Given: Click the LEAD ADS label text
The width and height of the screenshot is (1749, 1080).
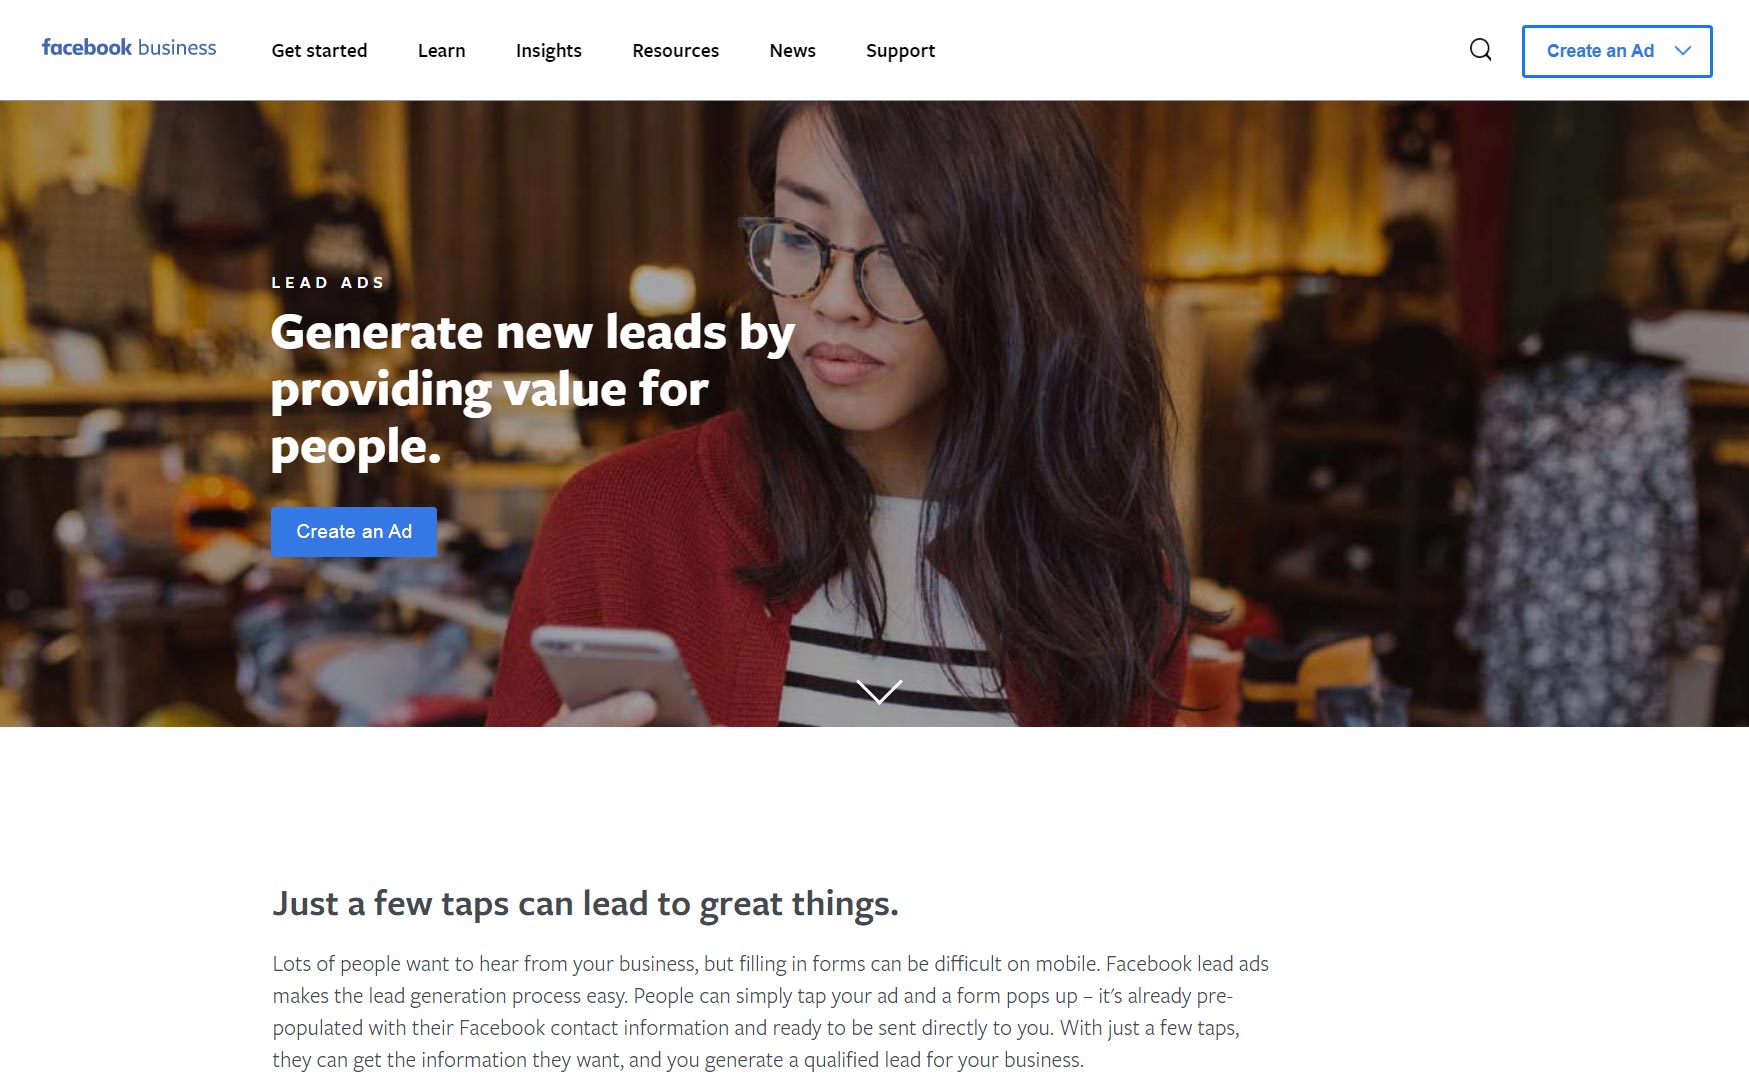Looking at the screenshot, I should tap(328, 283).
